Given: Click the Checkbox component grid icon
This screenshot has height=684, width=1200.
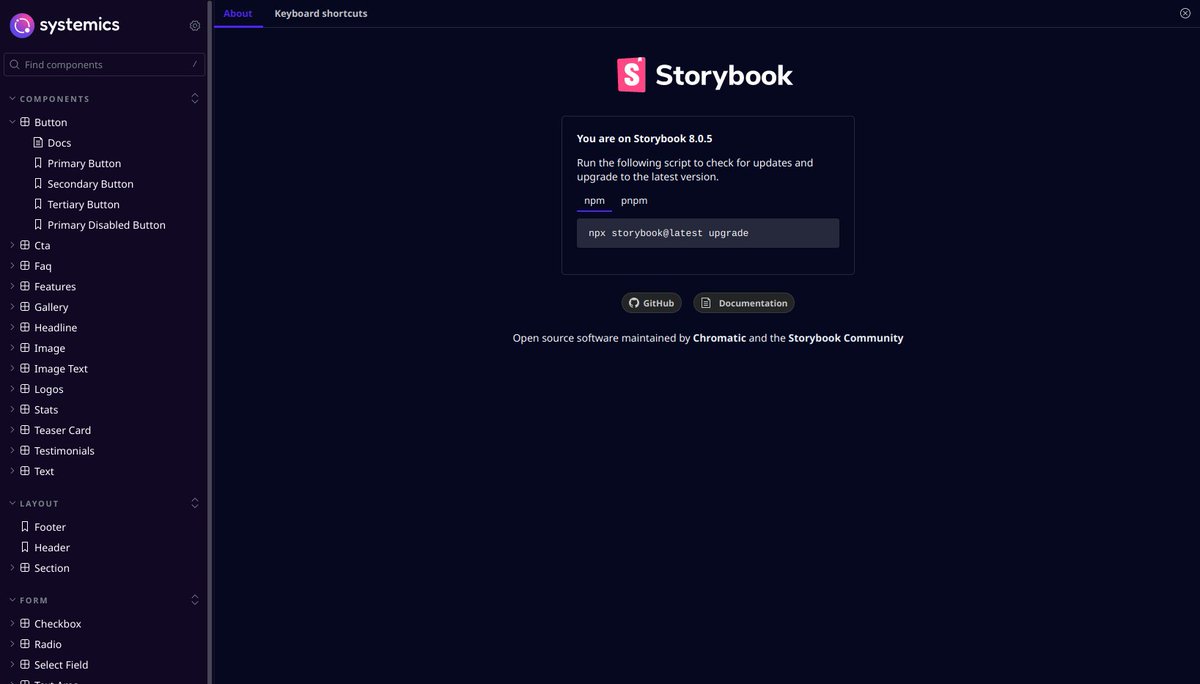Looking at the screenshot, I should pos(25,624).
